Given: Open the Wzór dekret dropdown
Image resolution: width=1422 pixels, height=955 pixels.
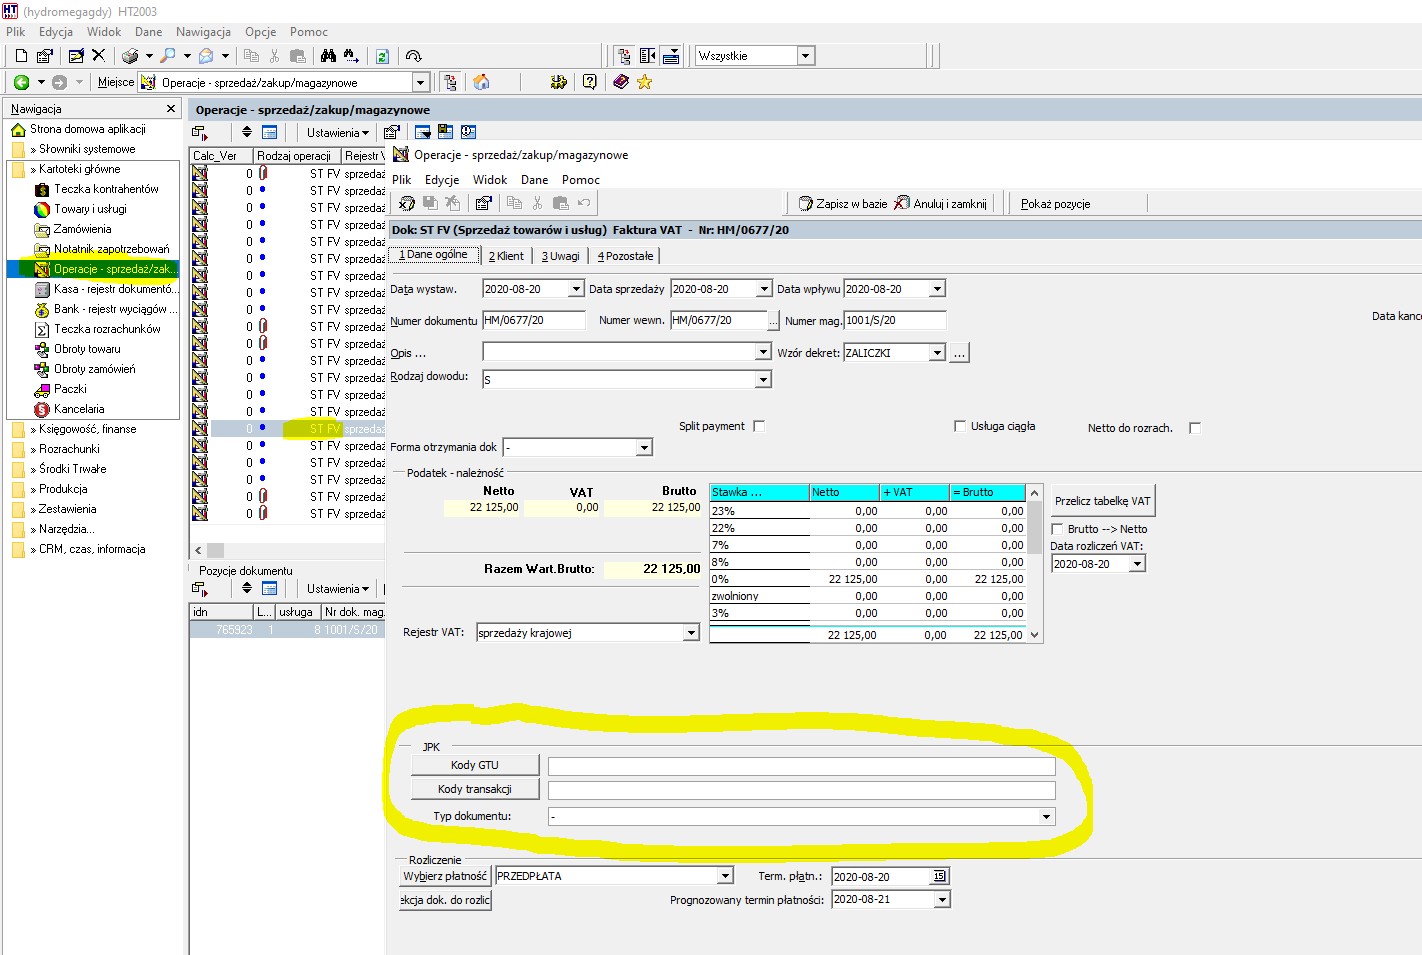Looking at the screenshot, I should (937, 353).
